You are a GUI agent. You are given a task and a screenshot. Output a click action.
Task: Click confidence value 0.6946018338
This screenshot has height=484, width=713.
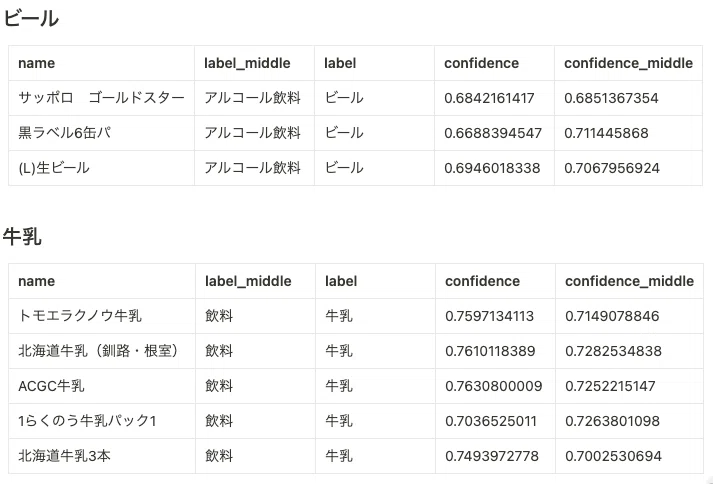pyautogui.click(x=492, y=168)
